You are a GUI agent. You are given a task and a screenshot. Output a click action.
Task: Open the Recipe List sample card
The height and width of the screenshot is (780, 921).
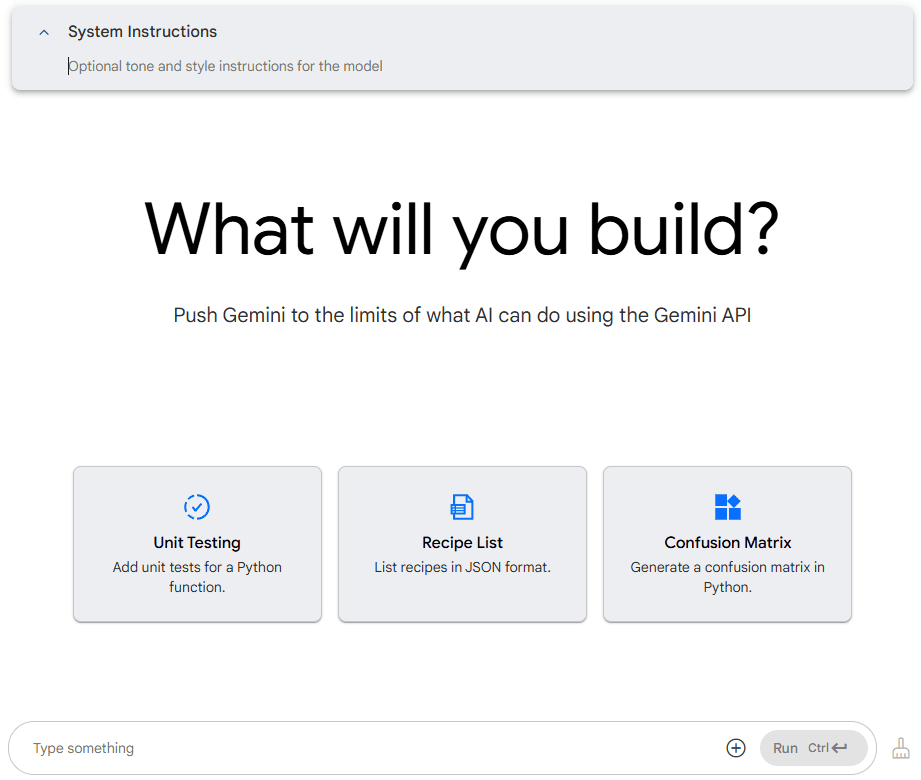pos(462,544)
